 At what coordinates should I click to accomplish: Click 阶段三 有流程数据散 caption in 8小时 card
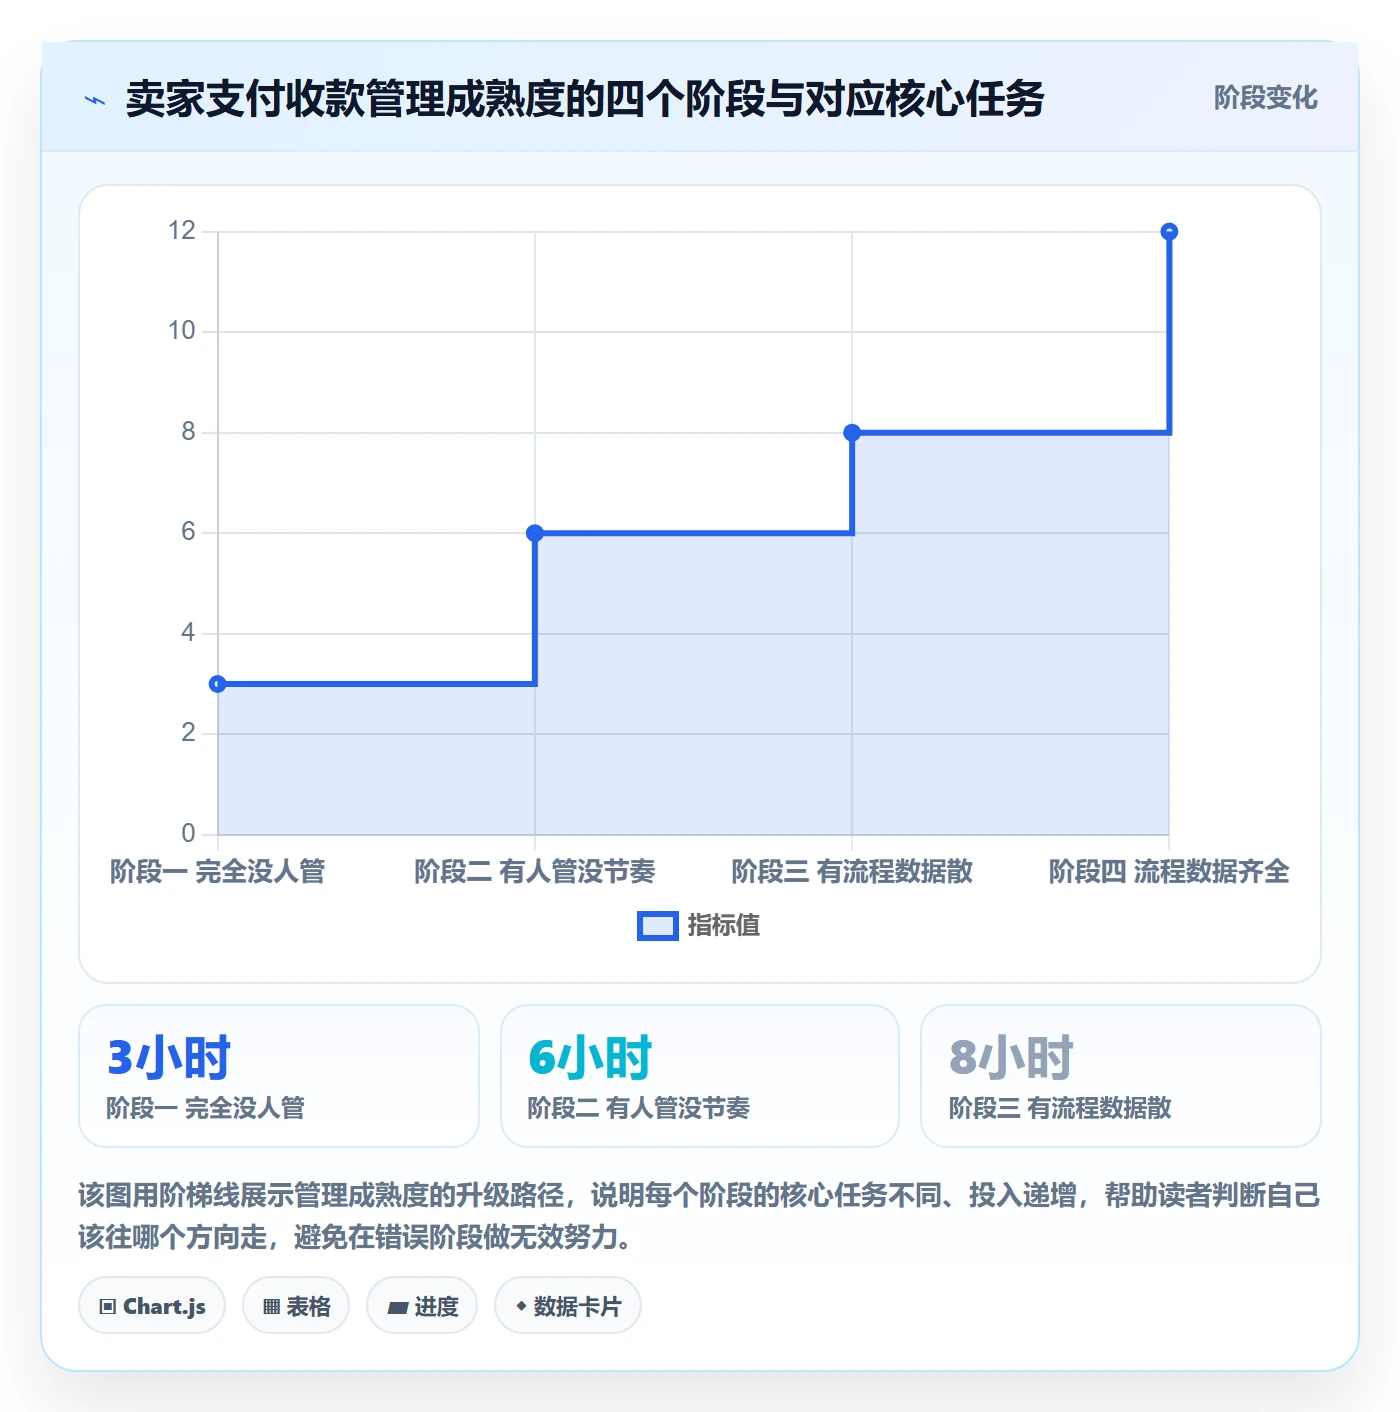(x=1060, y=1108)
